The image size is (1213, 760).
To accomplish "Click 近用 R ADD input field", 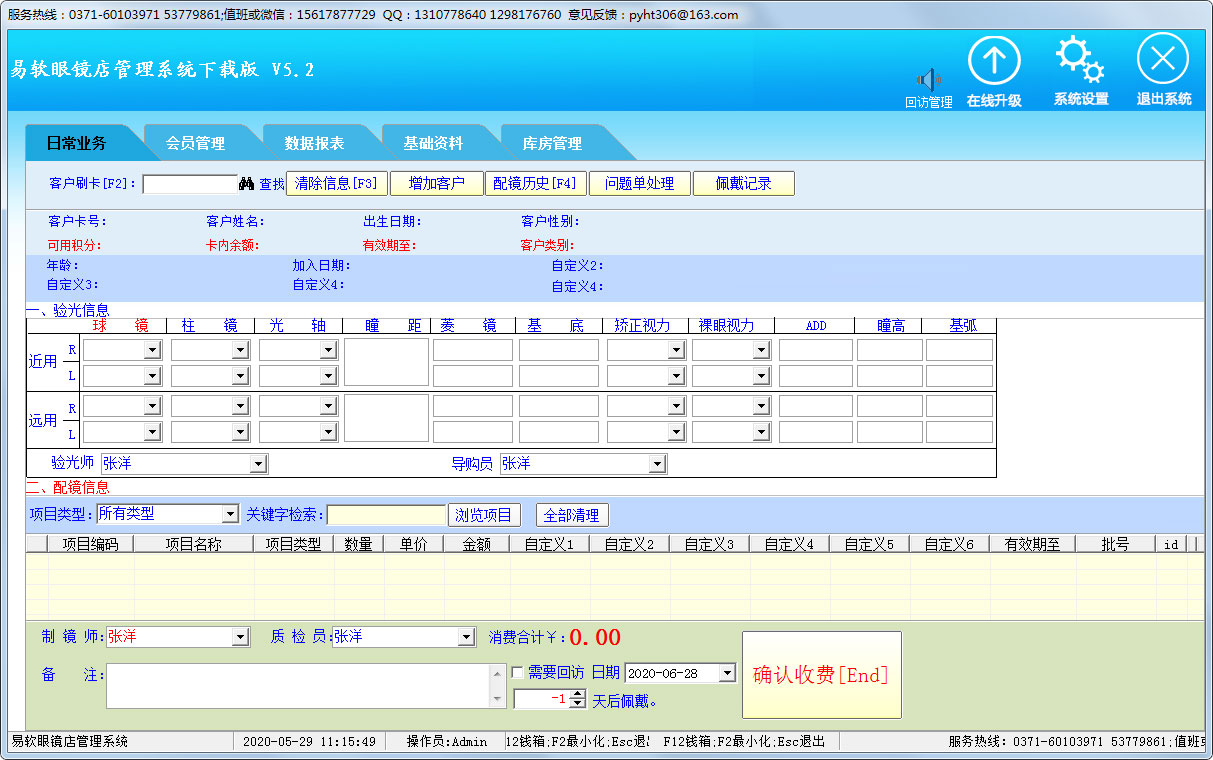I will 816,350.
